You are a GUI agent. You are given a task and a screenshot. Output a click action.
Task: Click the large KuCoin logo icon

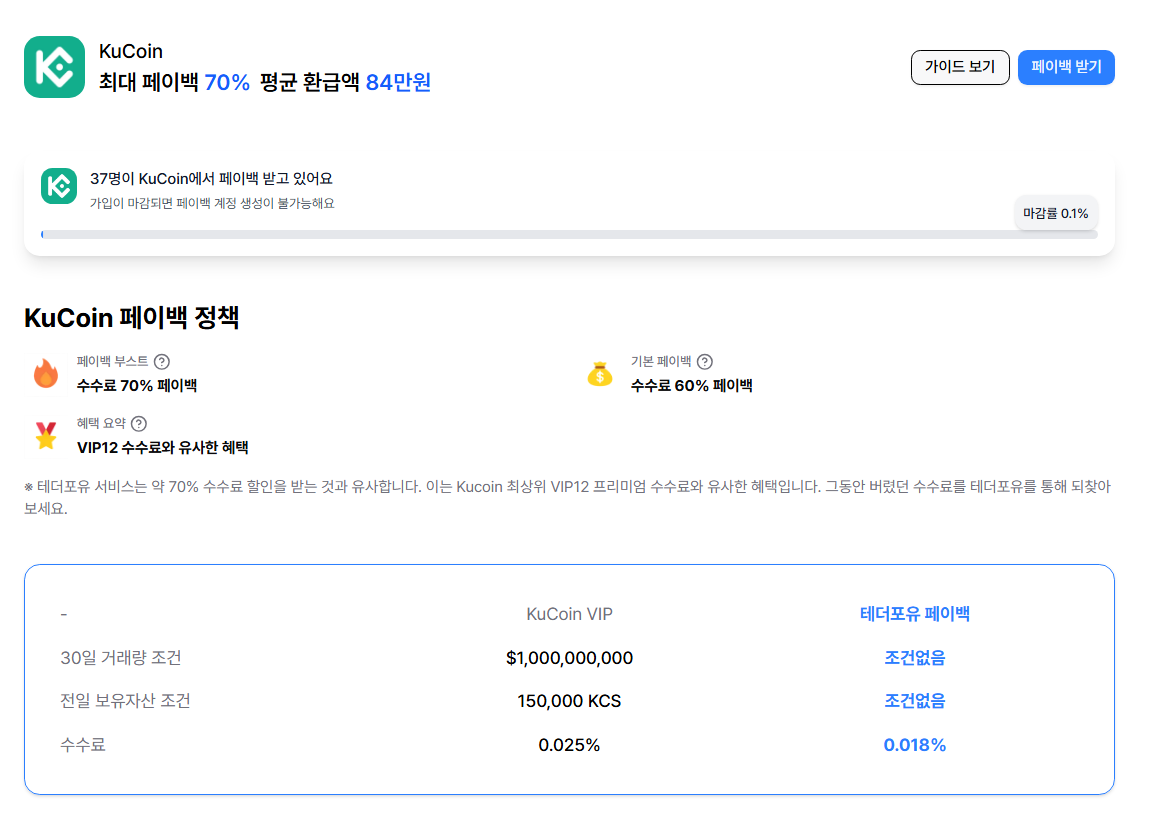point(54,67)
